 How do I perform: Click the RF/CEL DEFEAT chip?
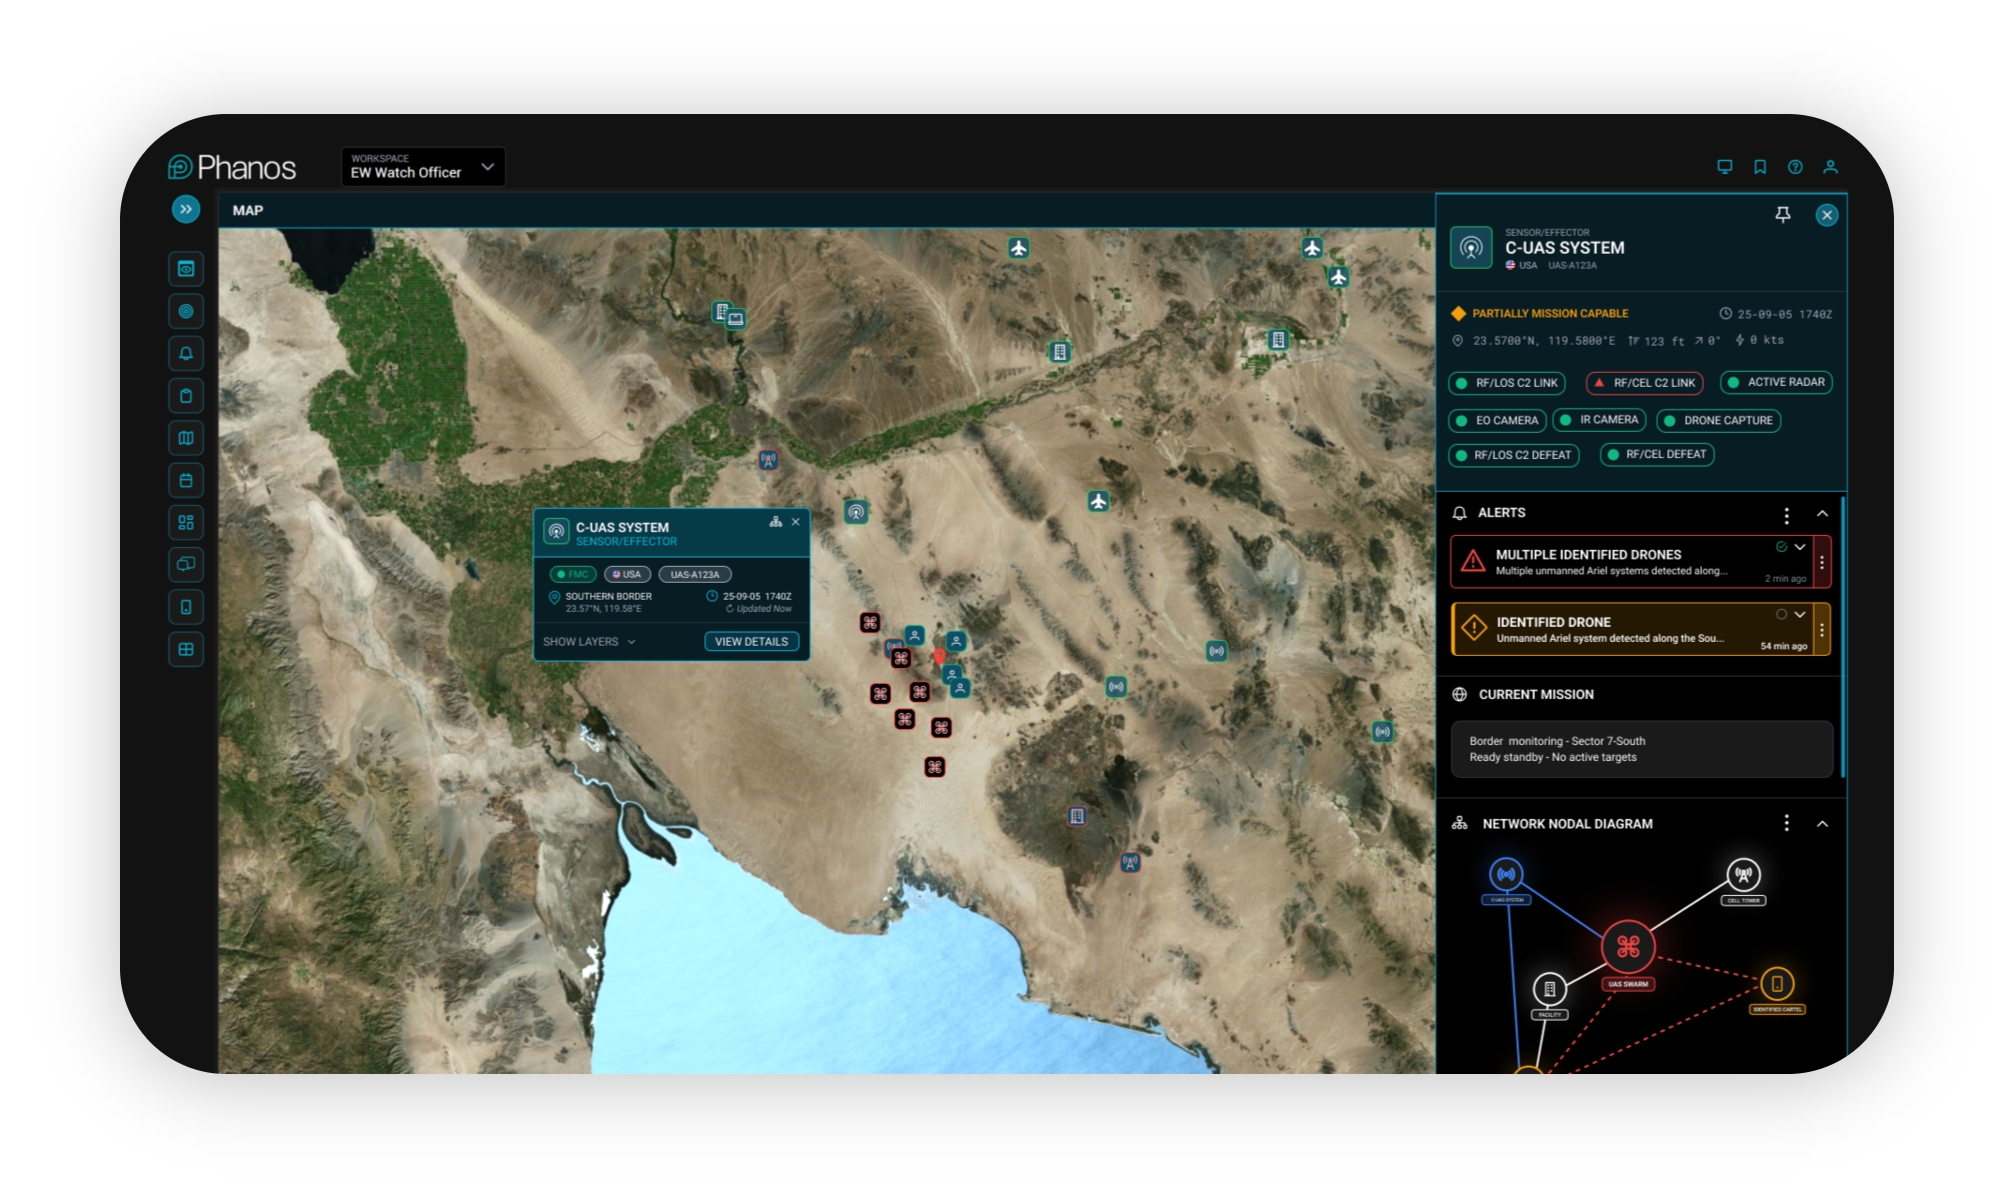click(1656, 454)
